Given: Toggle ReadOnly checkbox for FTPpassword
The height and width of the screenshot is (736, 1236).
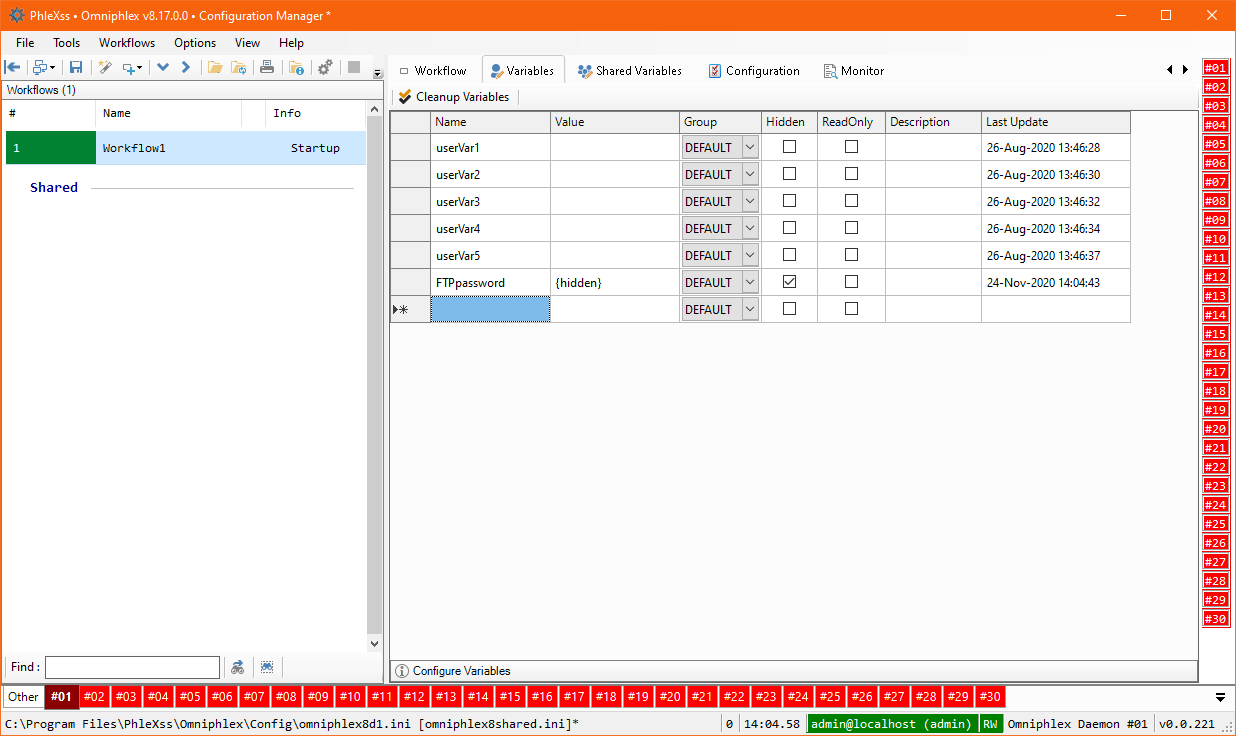Looking at the screenshot, I should coord(851,282).
